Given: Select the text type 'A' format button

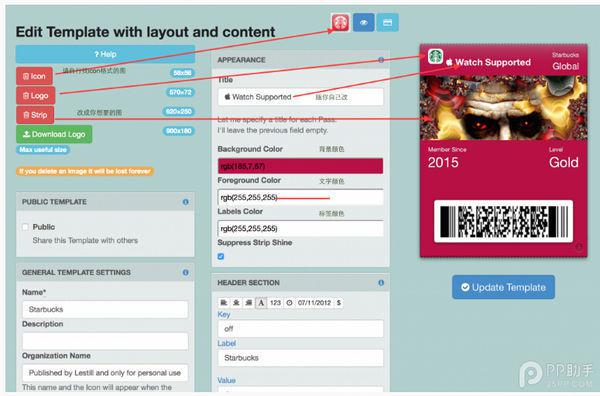Looking at the screenshot, I should [261, 303].
